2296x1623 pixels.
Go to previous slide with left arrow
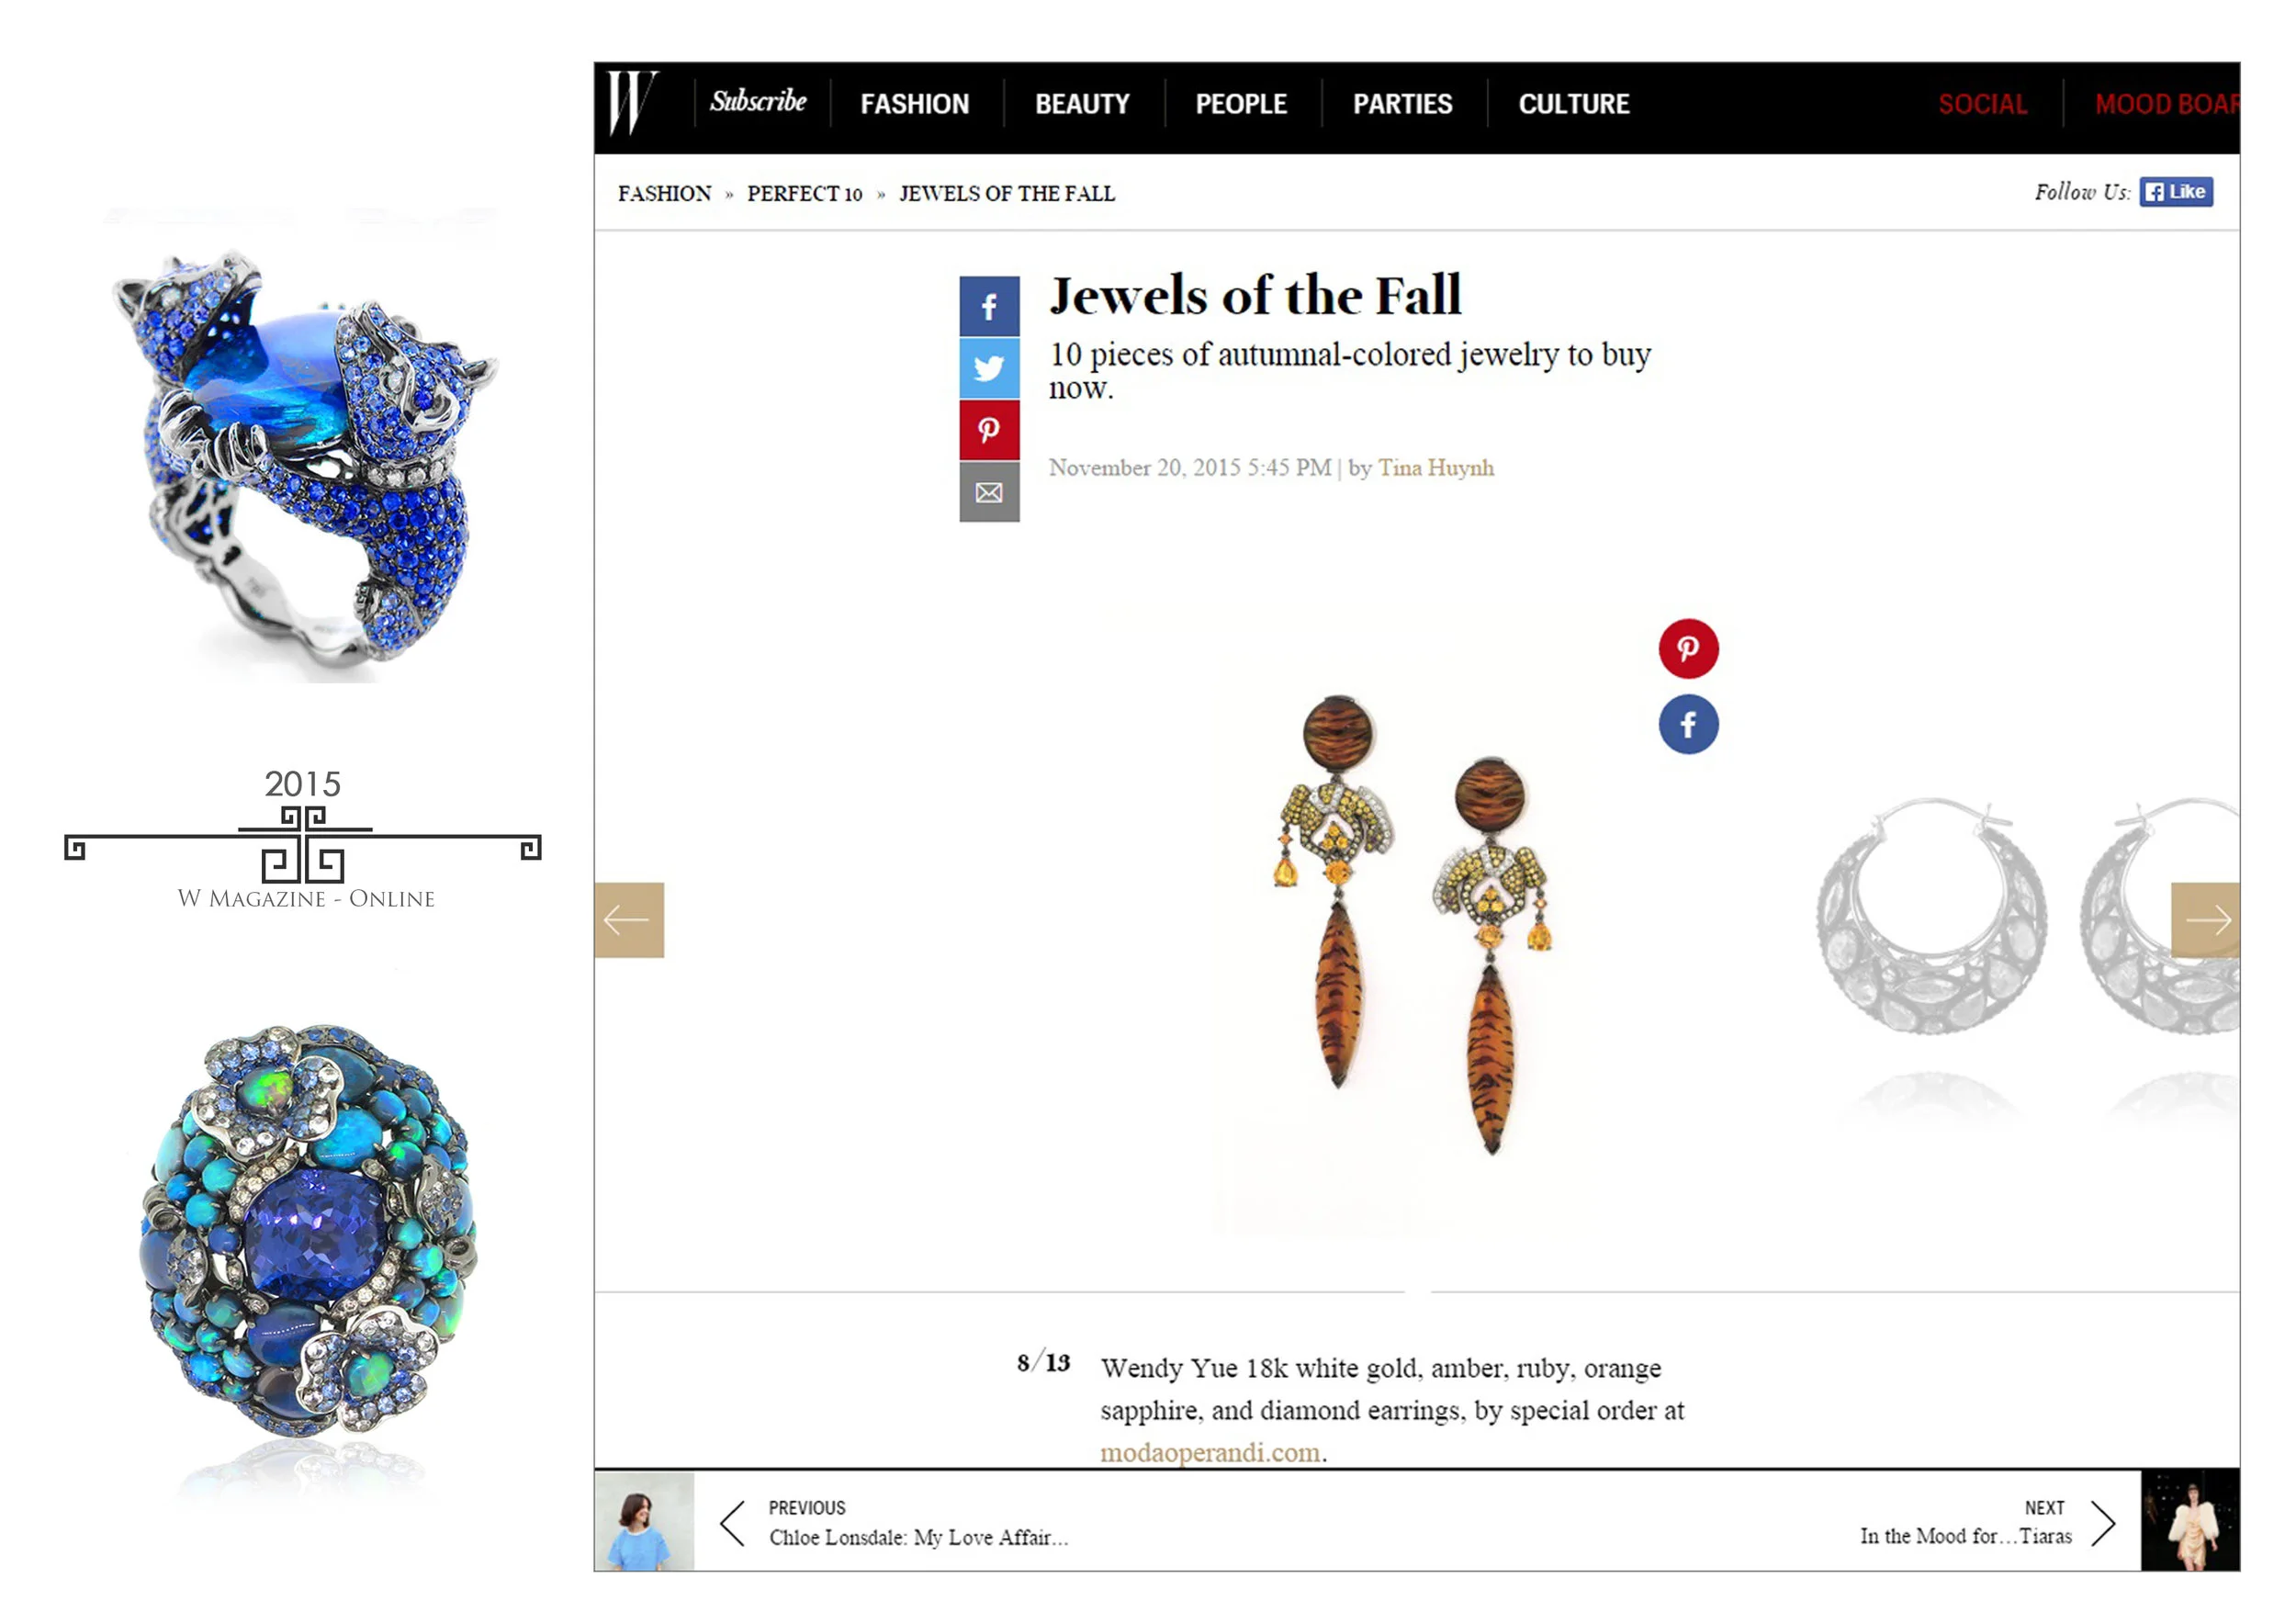tap(629, 920)
